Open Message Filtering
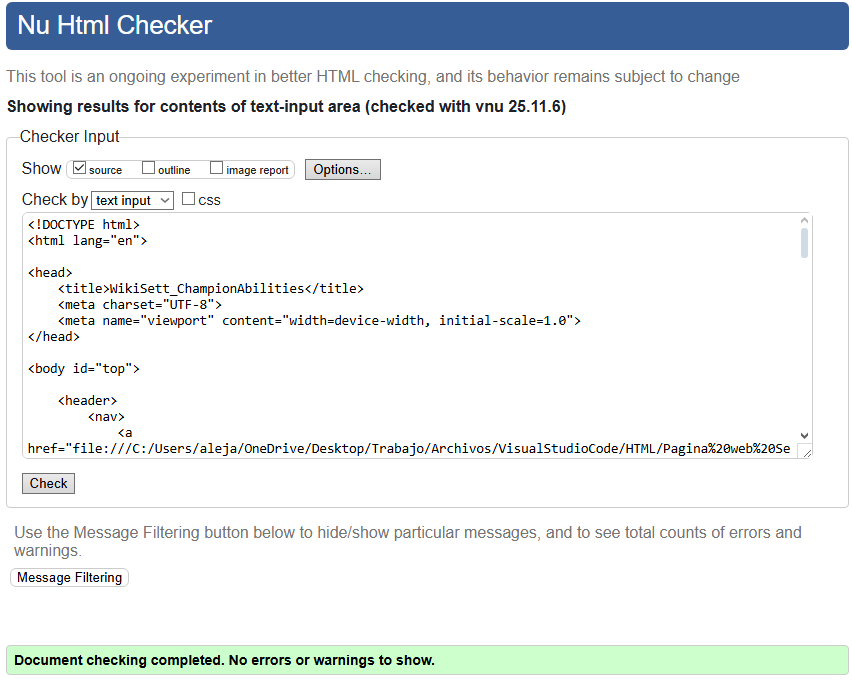Image resolution: width=852 pixels, height=688 pixels. click(x=70, y=577)
